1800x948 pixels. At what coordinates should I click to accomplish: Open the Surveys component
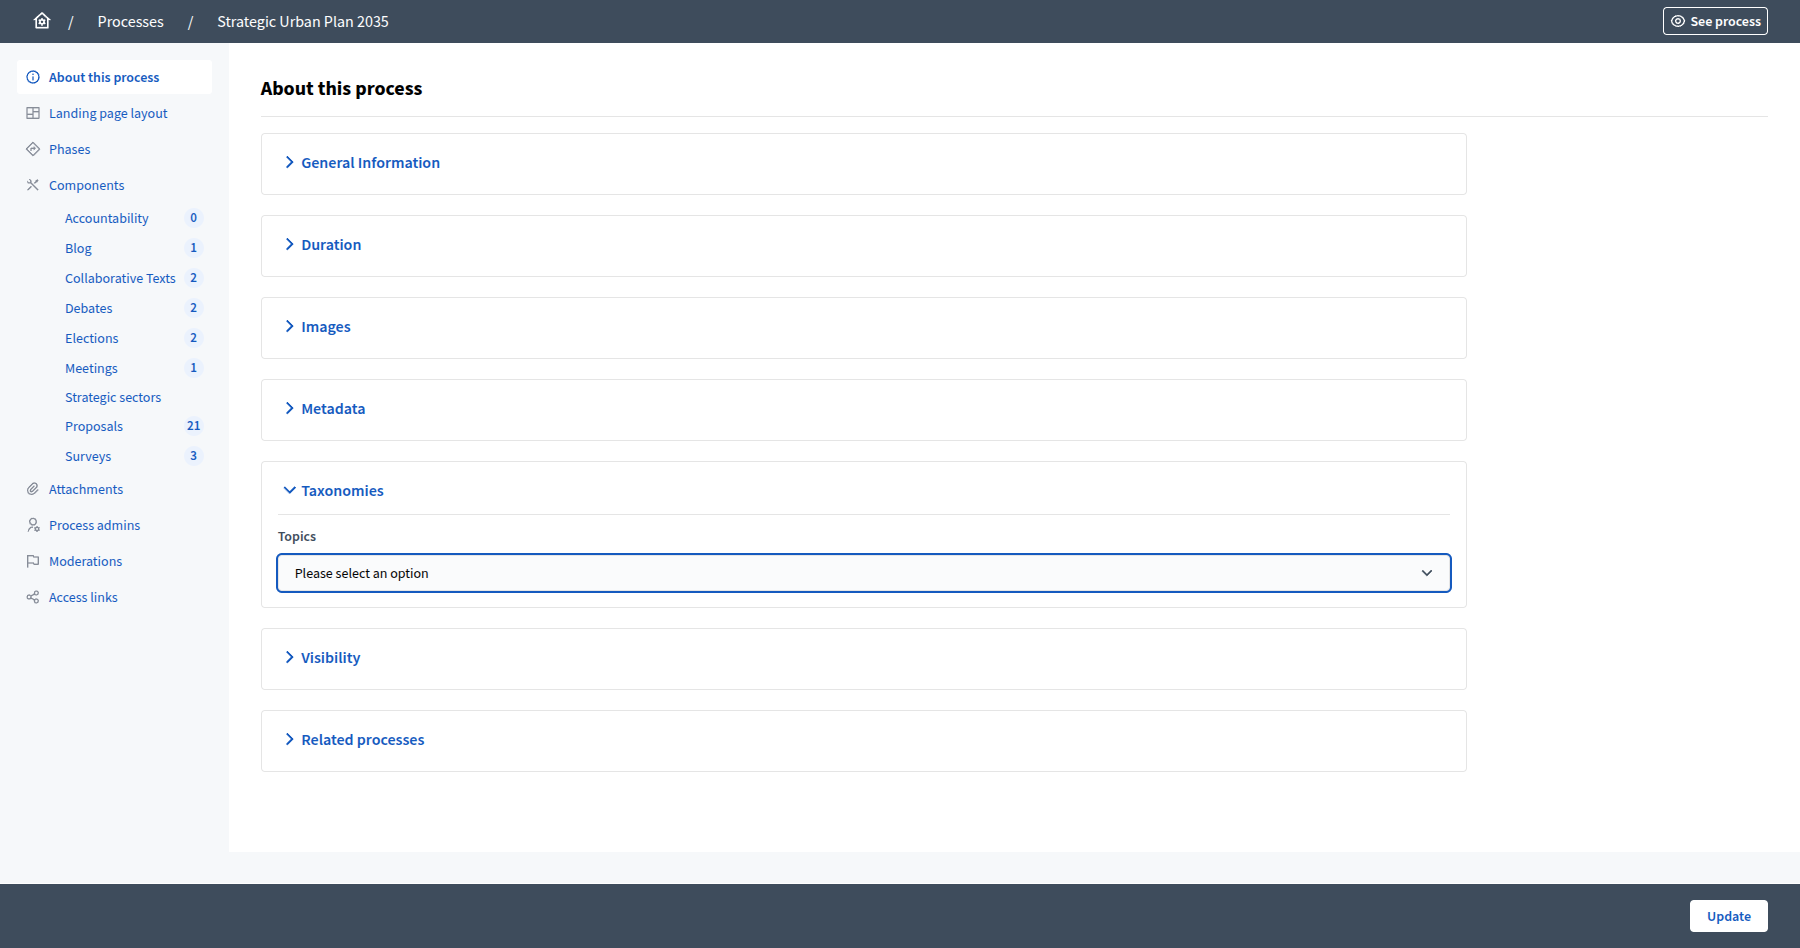click(x=88, y=456)
